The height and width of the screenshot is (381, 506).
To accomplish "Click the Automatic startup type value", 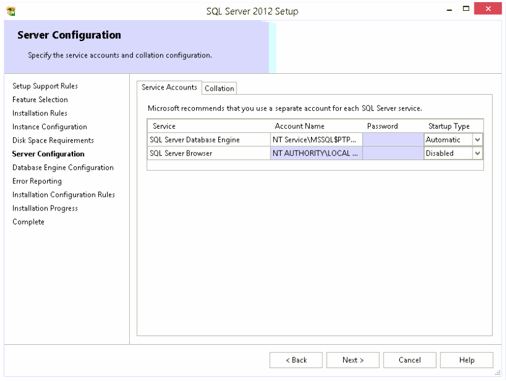I will pos(443,140).
